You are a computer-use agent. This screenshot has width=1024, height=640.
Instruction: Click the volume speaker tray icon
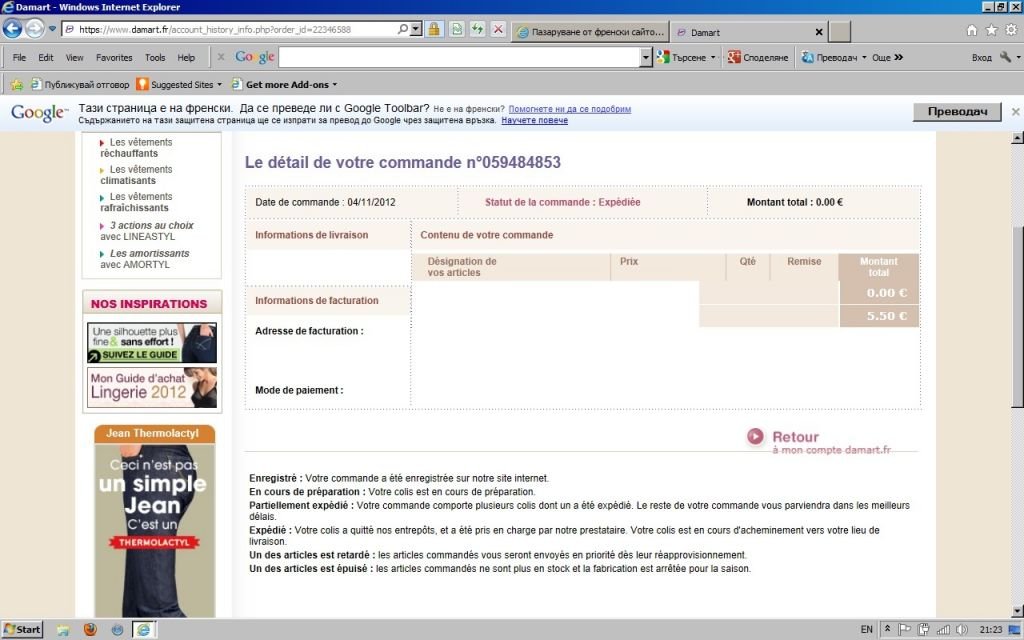click(961, 630)
